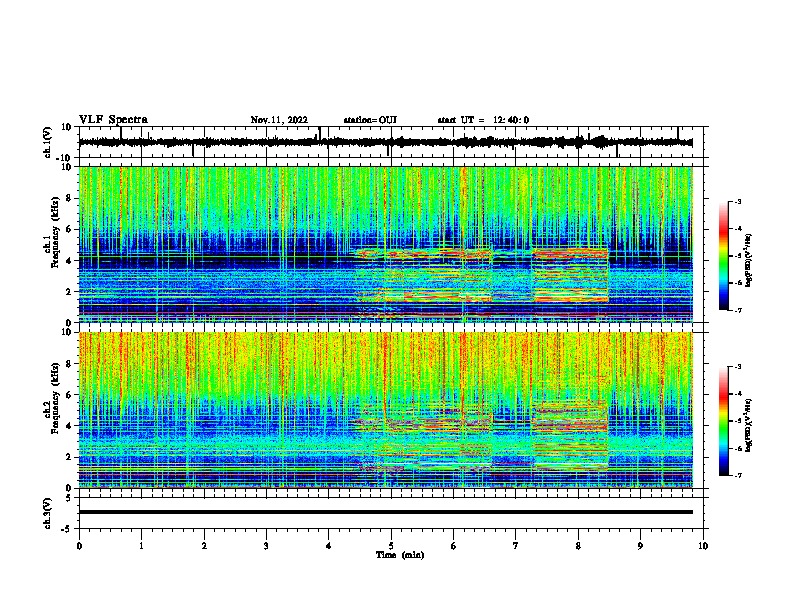Viewport: 792px width, 612px height.
Task: Click time axis tick label "1"
Action: [141, 546]
